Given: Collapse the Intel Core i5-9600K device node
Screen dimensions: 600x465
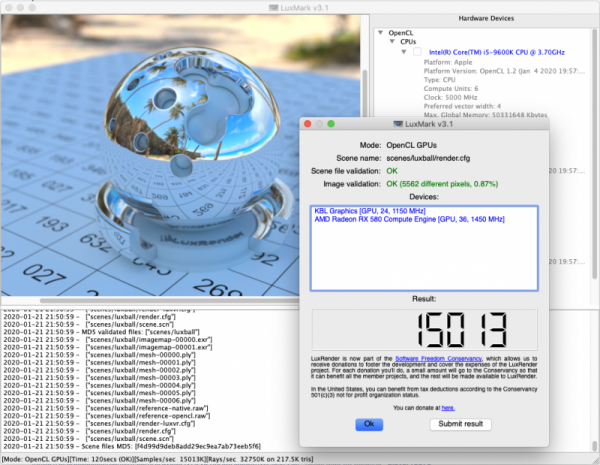Looking at the screenshot, I should point(404,52).
